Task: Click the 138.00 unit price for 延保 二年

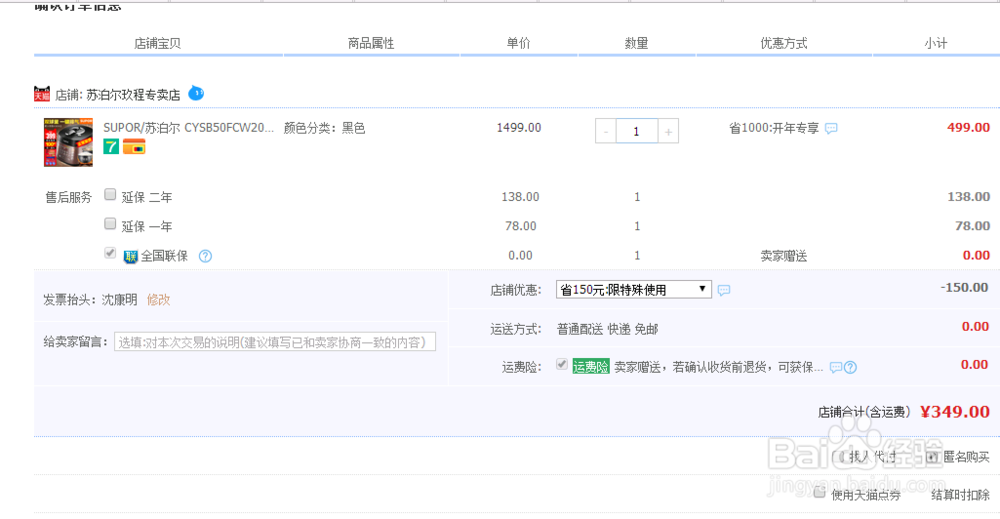Action: point(520,196)
